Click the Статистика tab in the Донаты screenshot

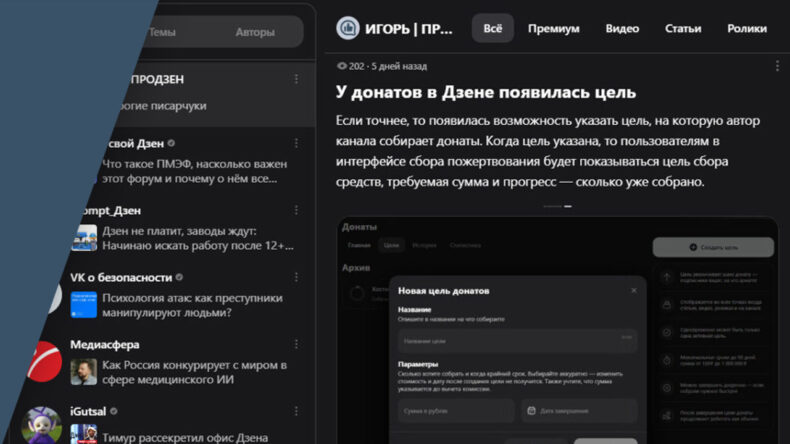[x=465, y=245]
